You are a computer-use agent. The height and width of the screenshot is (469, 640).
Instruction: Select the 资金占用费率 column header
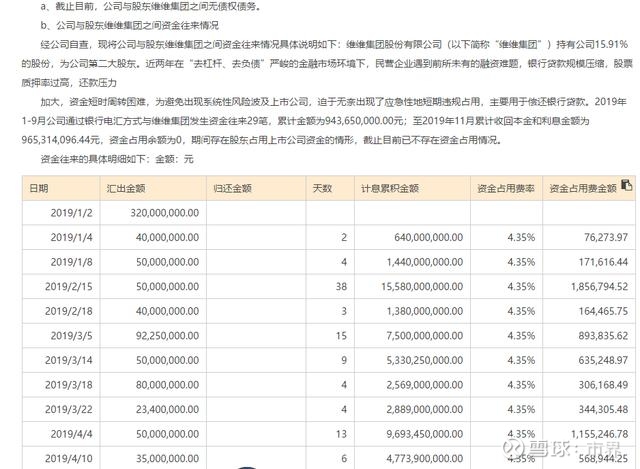(x=506, y=188)
